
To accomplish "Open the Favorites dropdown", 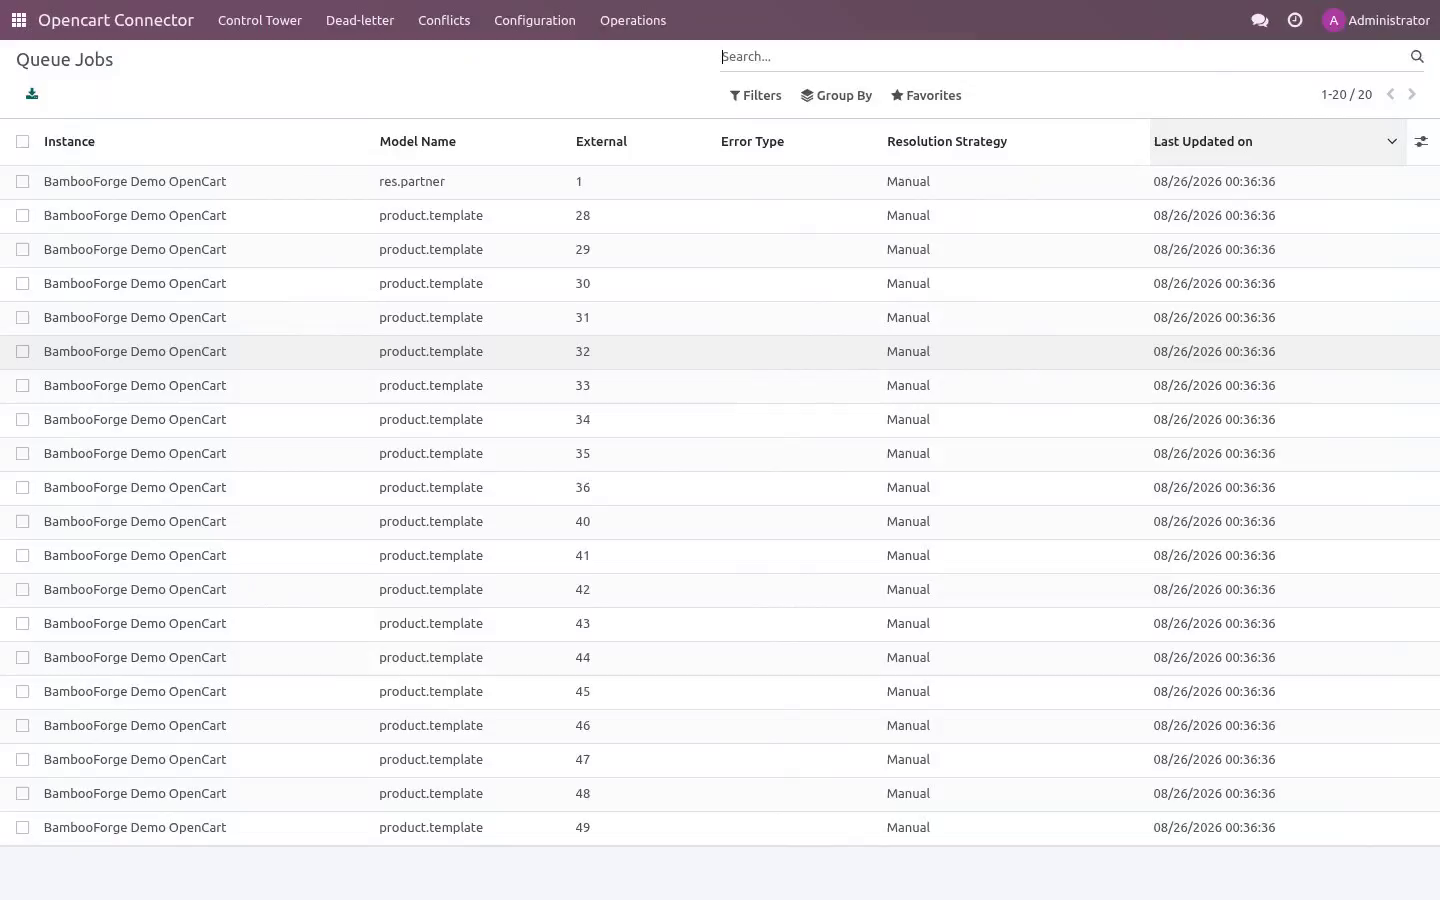I will point(926,96).
